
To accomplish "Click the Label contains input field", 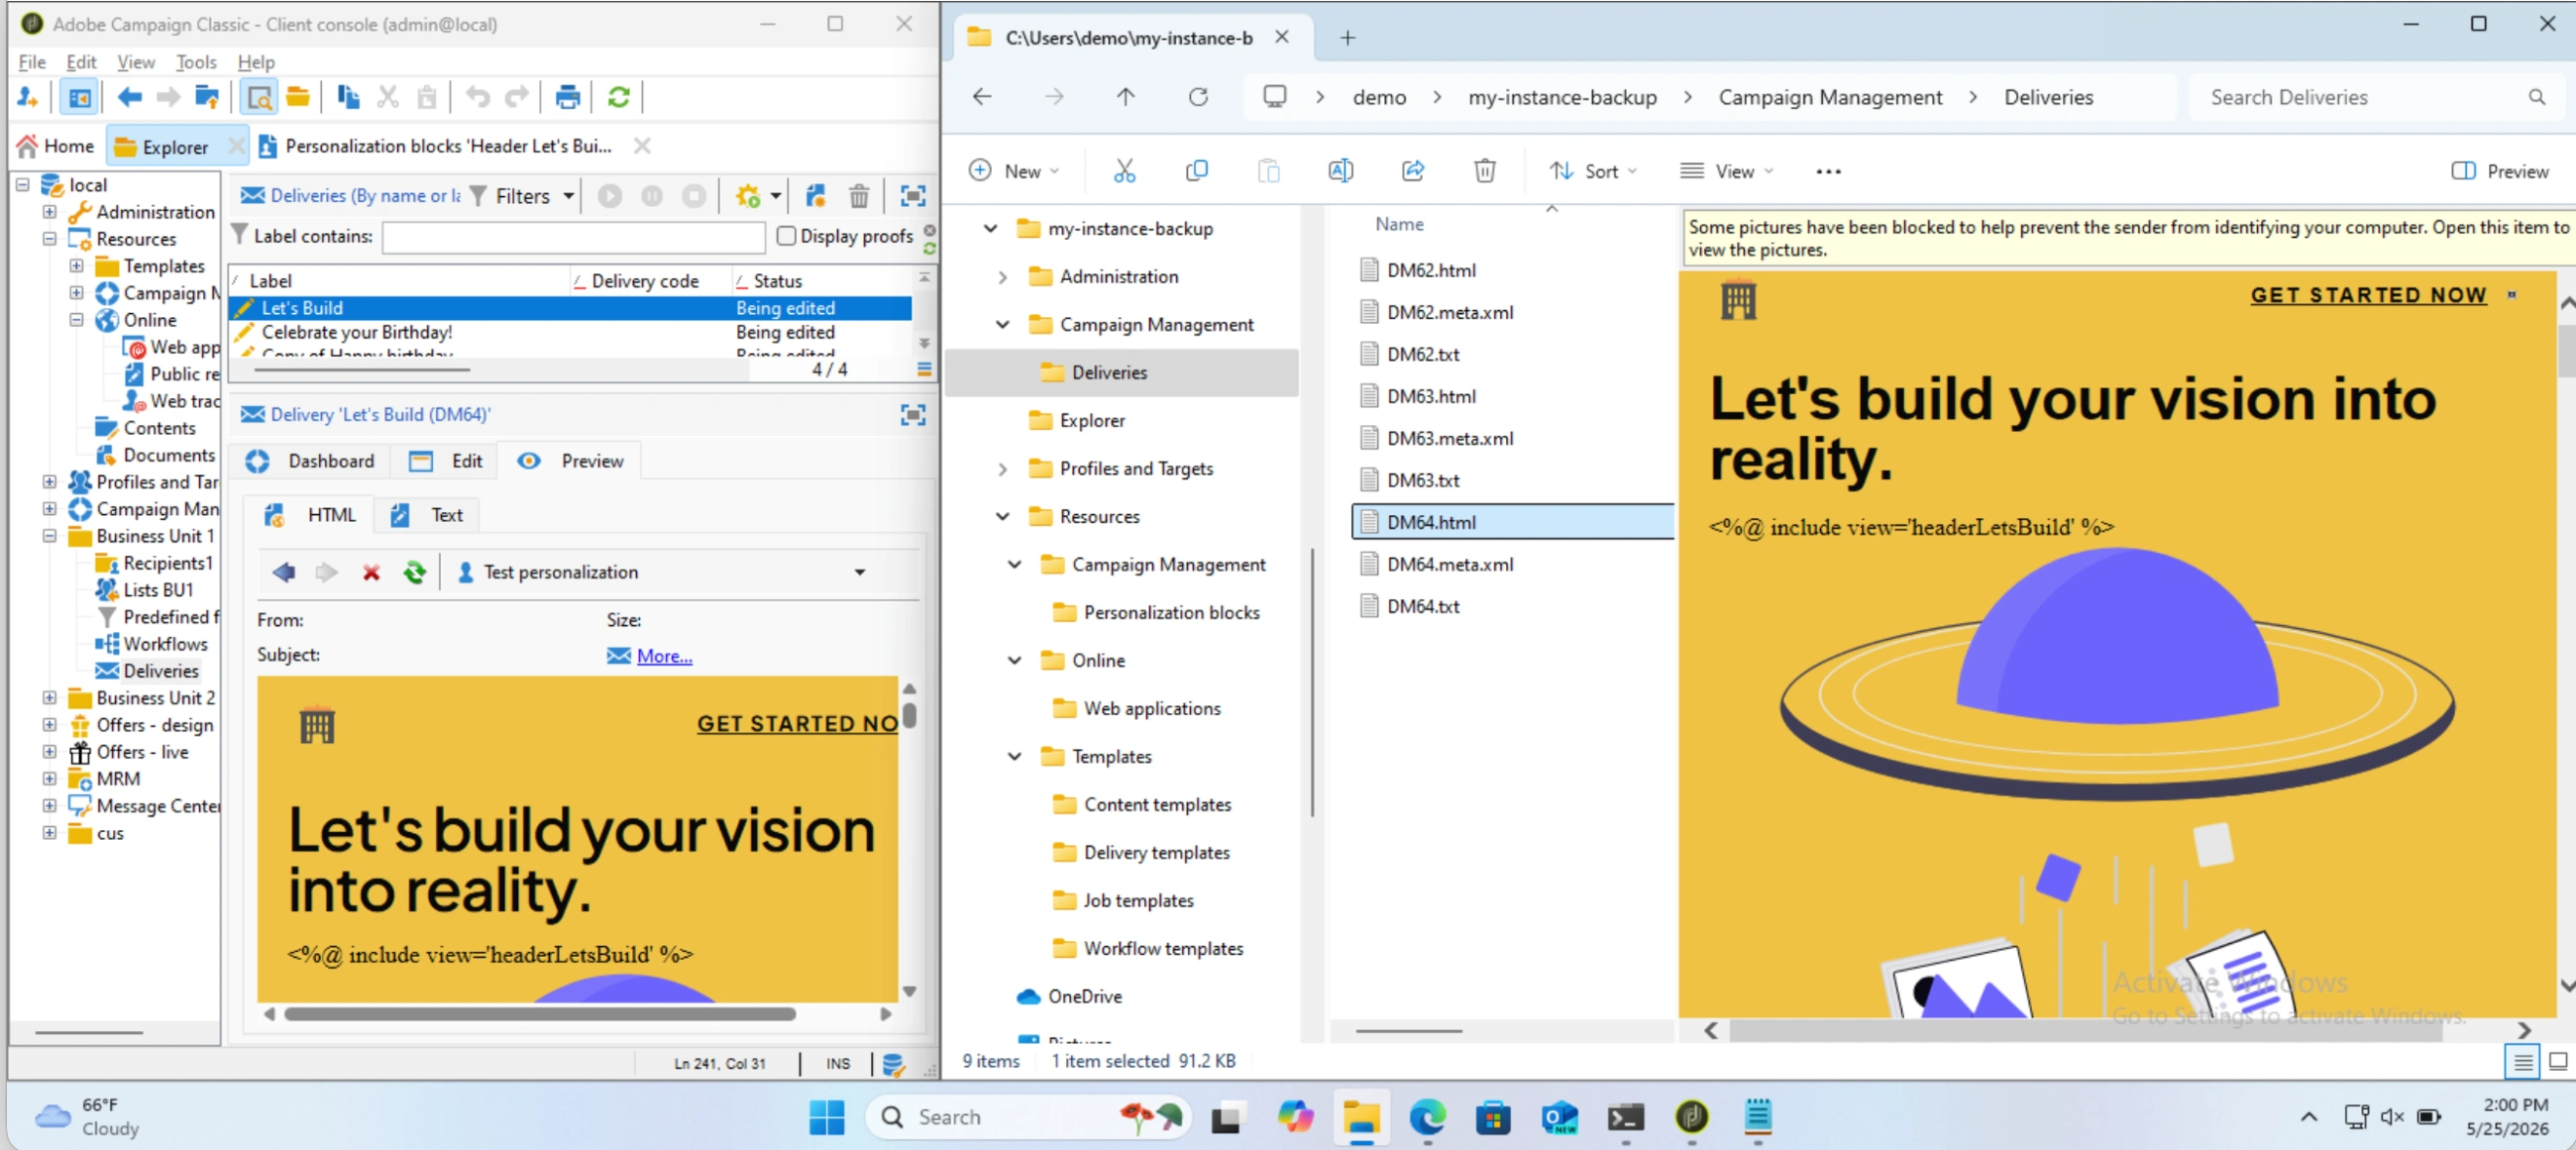I will coord(573,237).
